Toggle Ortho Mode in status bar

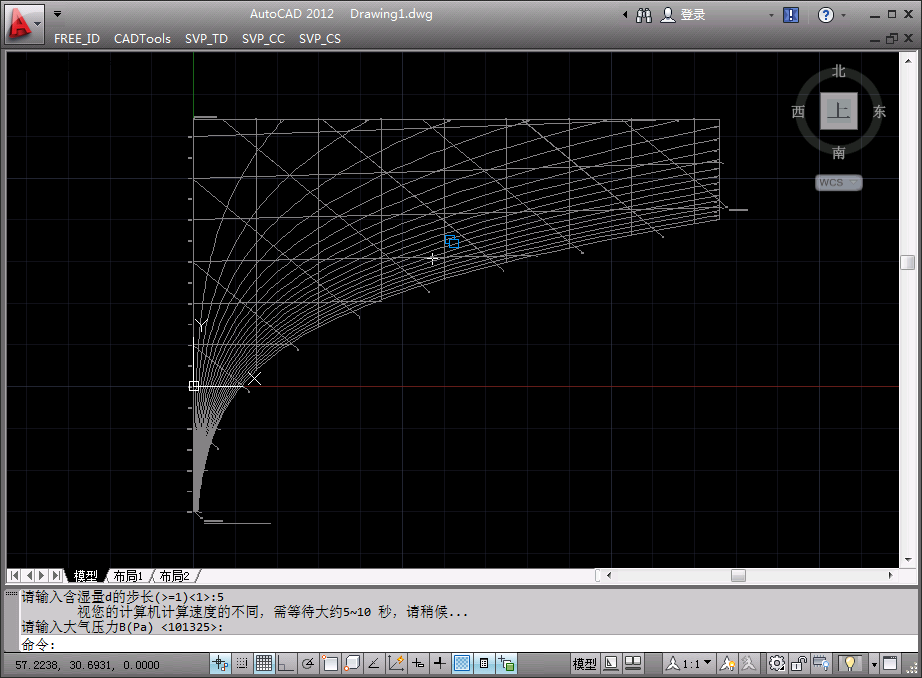(286, 664)
